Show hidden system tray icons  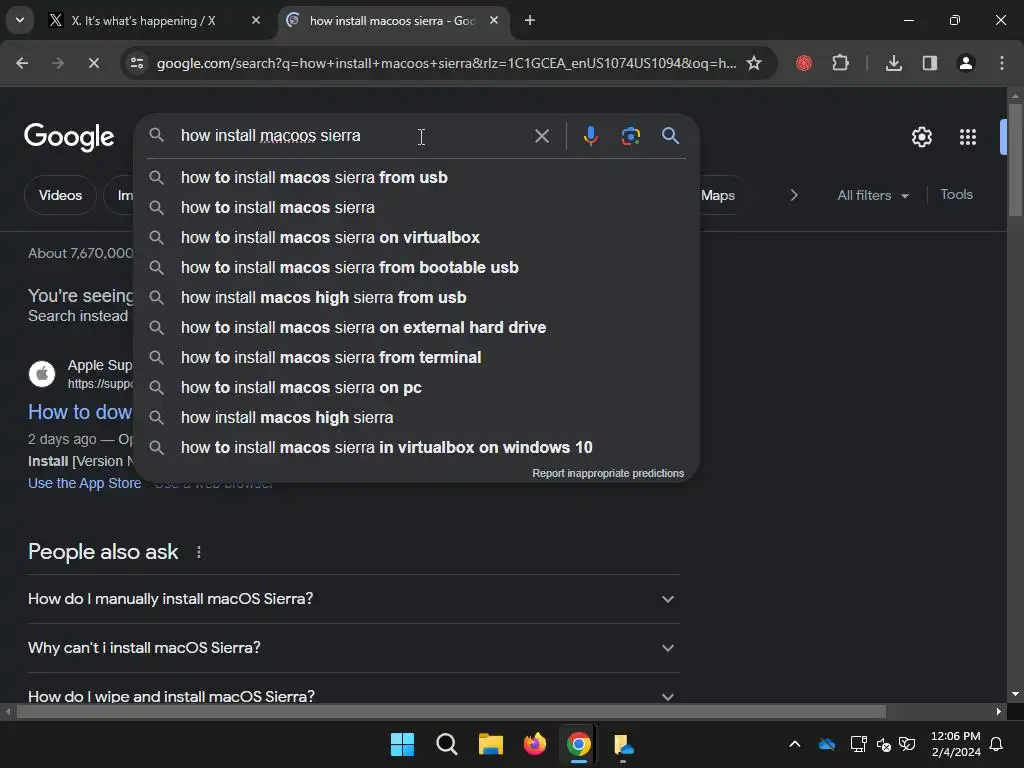(x=795, y=744)
